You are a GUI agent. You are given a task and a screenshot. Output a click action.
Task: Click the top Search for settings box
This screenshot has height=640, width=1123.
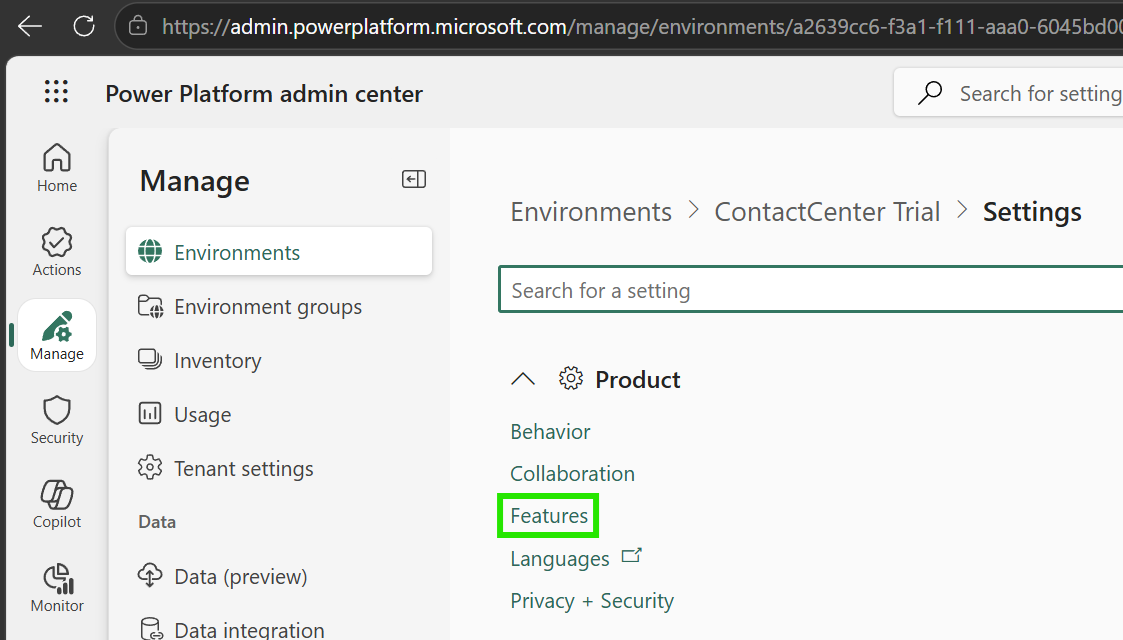coord(1008,92)
